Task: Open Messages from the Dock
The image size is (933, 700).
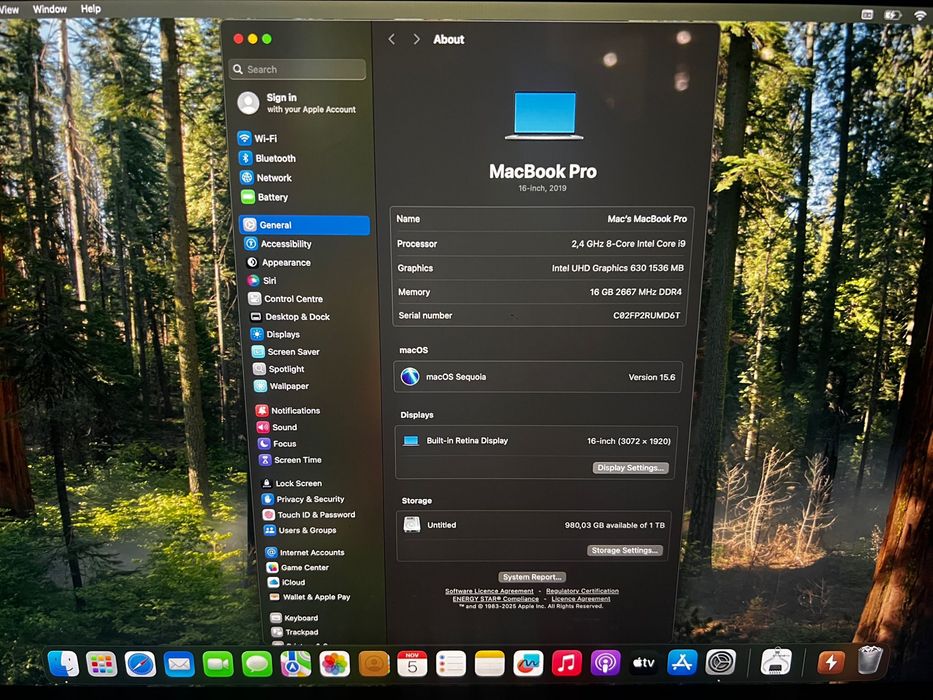Action: [x=256, y=664]
